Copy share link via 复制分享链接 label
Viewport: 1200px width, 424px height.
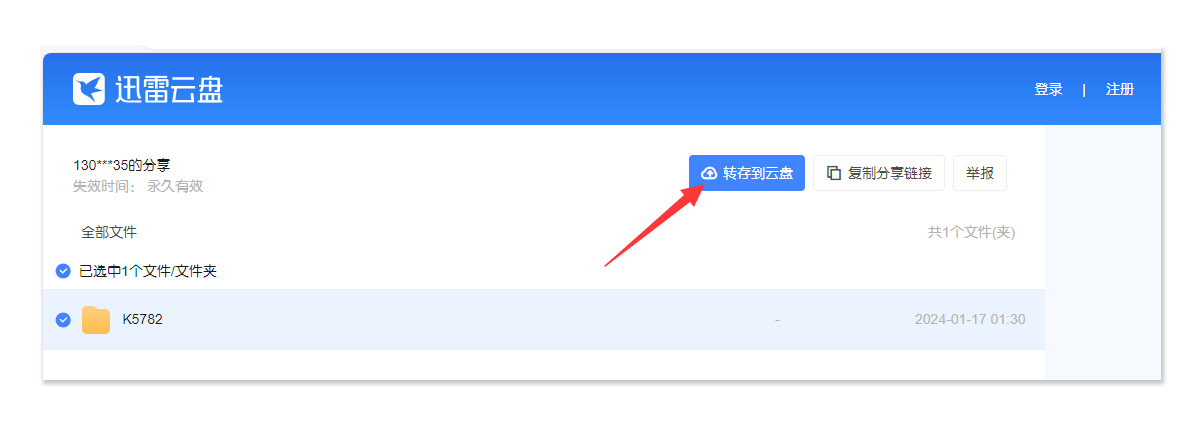pos(890,173)
